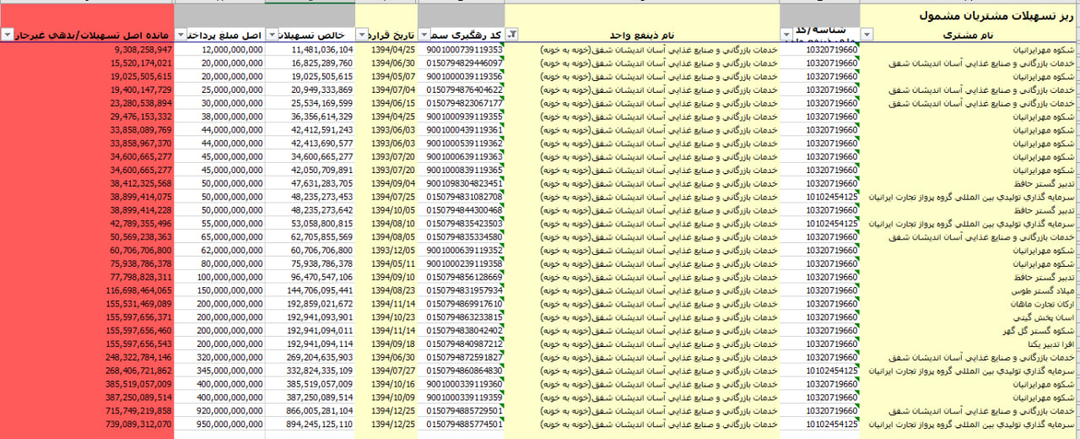Viewport: 1080px width, 439px height.
Task: Select the نام ذینفع واحد header cell
Action: 642,34
